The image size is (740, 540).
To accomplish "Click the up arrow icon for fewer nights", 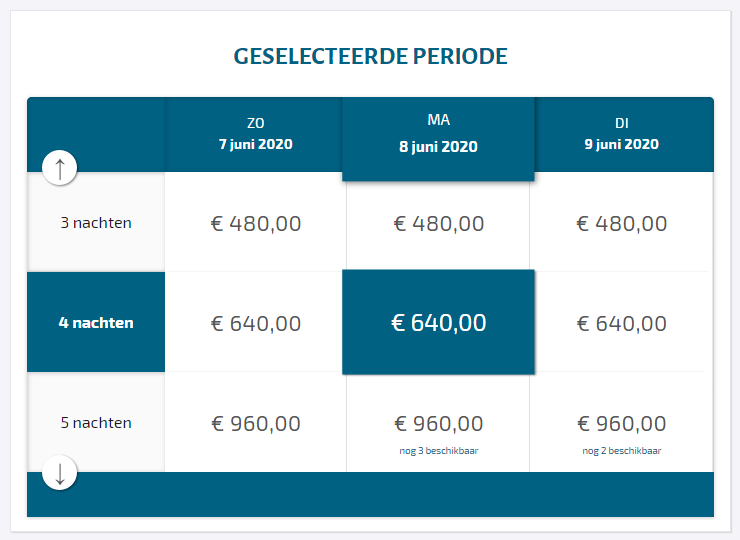I will pos(59,168).
